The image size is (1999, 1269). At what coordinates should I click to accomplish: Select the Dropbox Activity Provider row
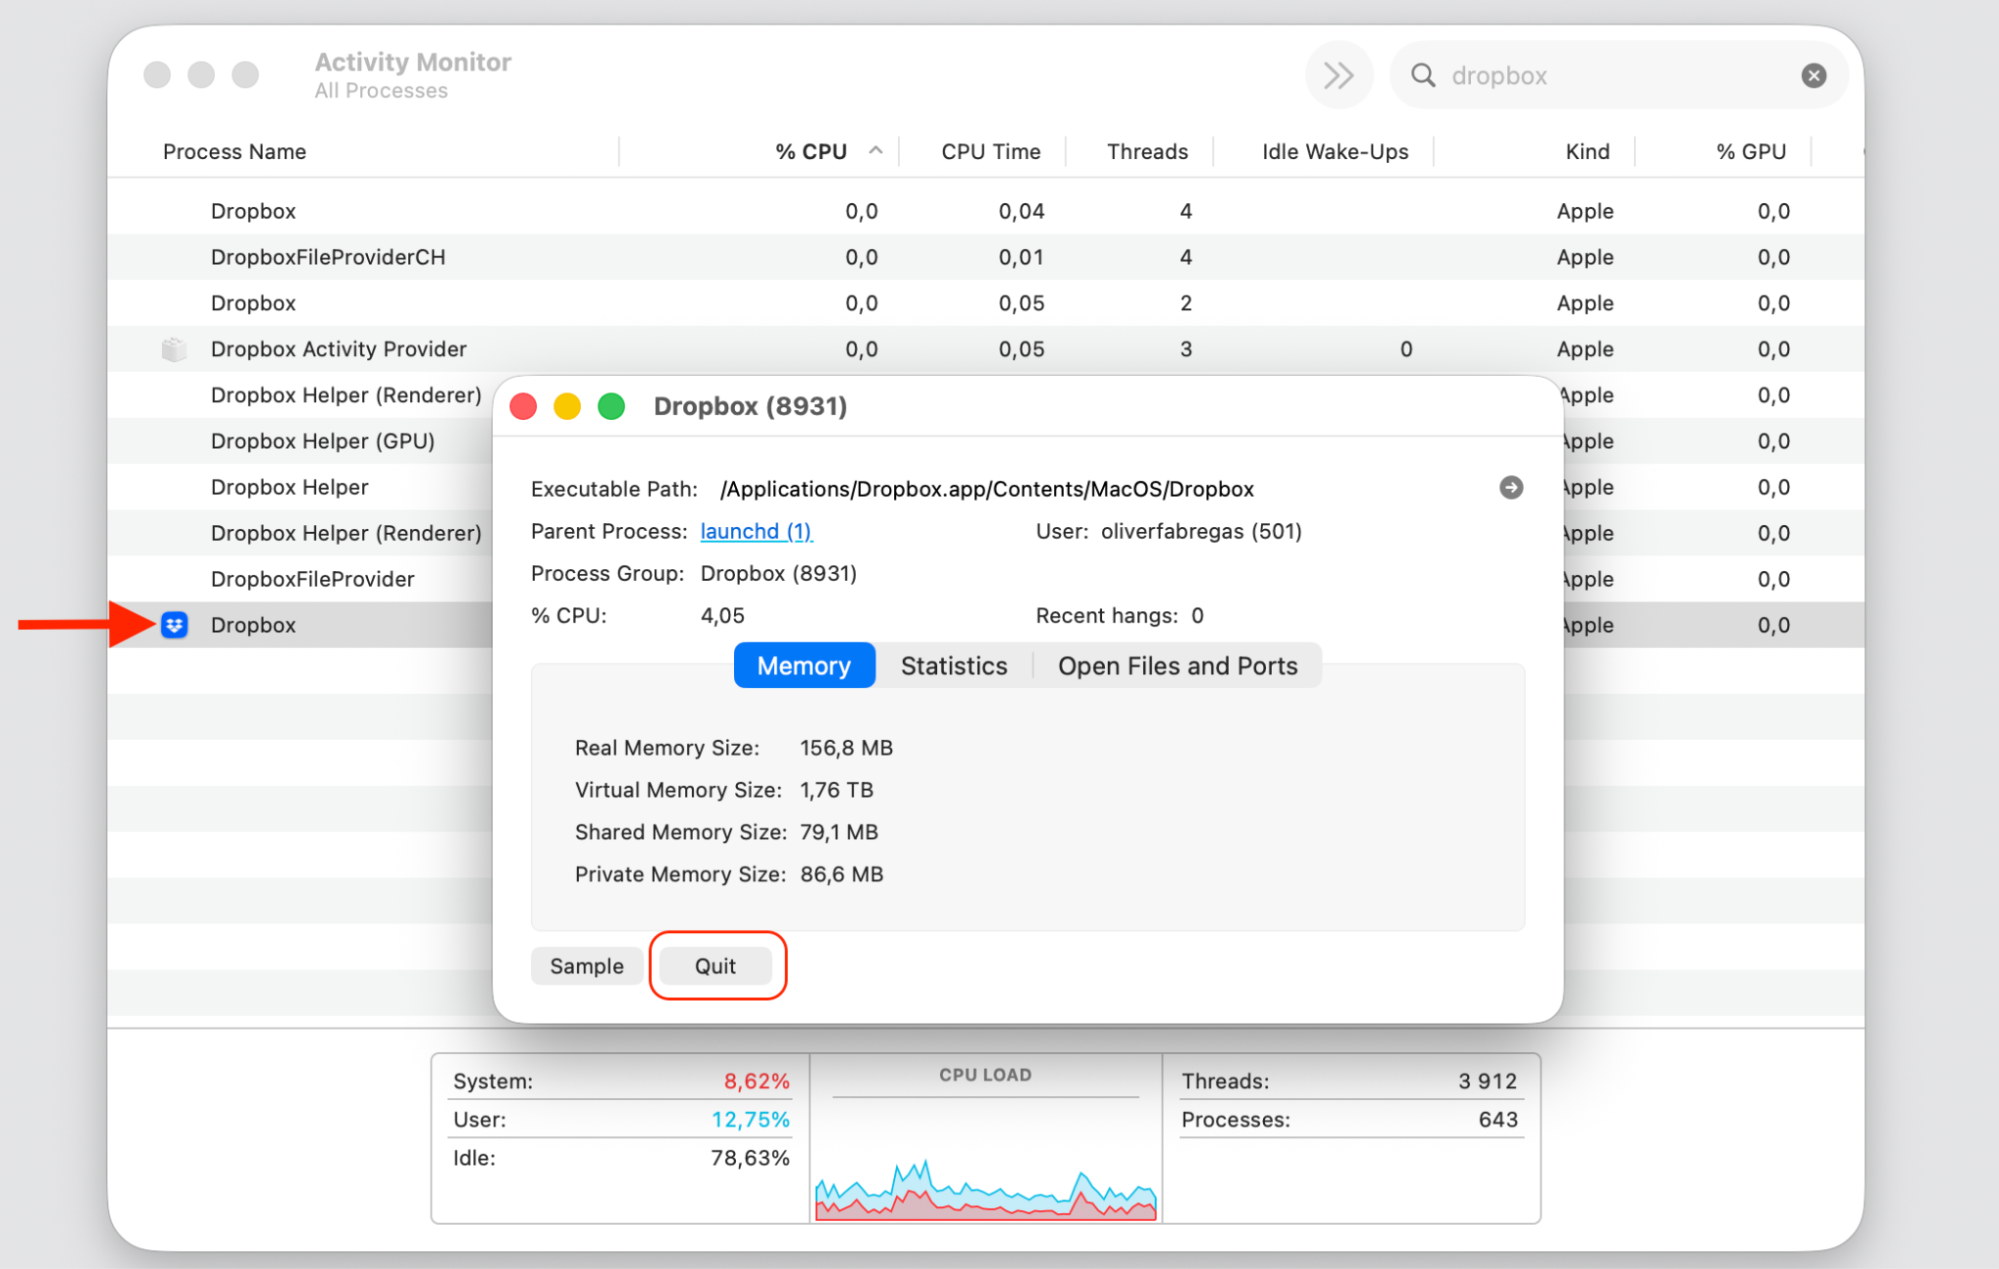click(985, 349)
